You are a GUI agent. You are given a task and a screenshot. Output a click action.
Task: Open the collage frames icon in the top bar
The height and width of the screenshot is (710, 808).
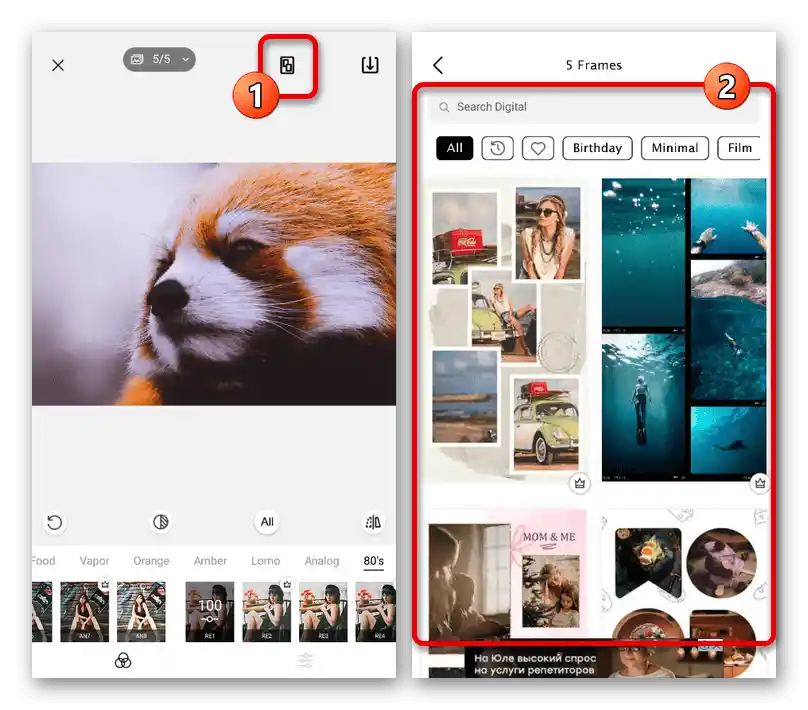(287, 65)
